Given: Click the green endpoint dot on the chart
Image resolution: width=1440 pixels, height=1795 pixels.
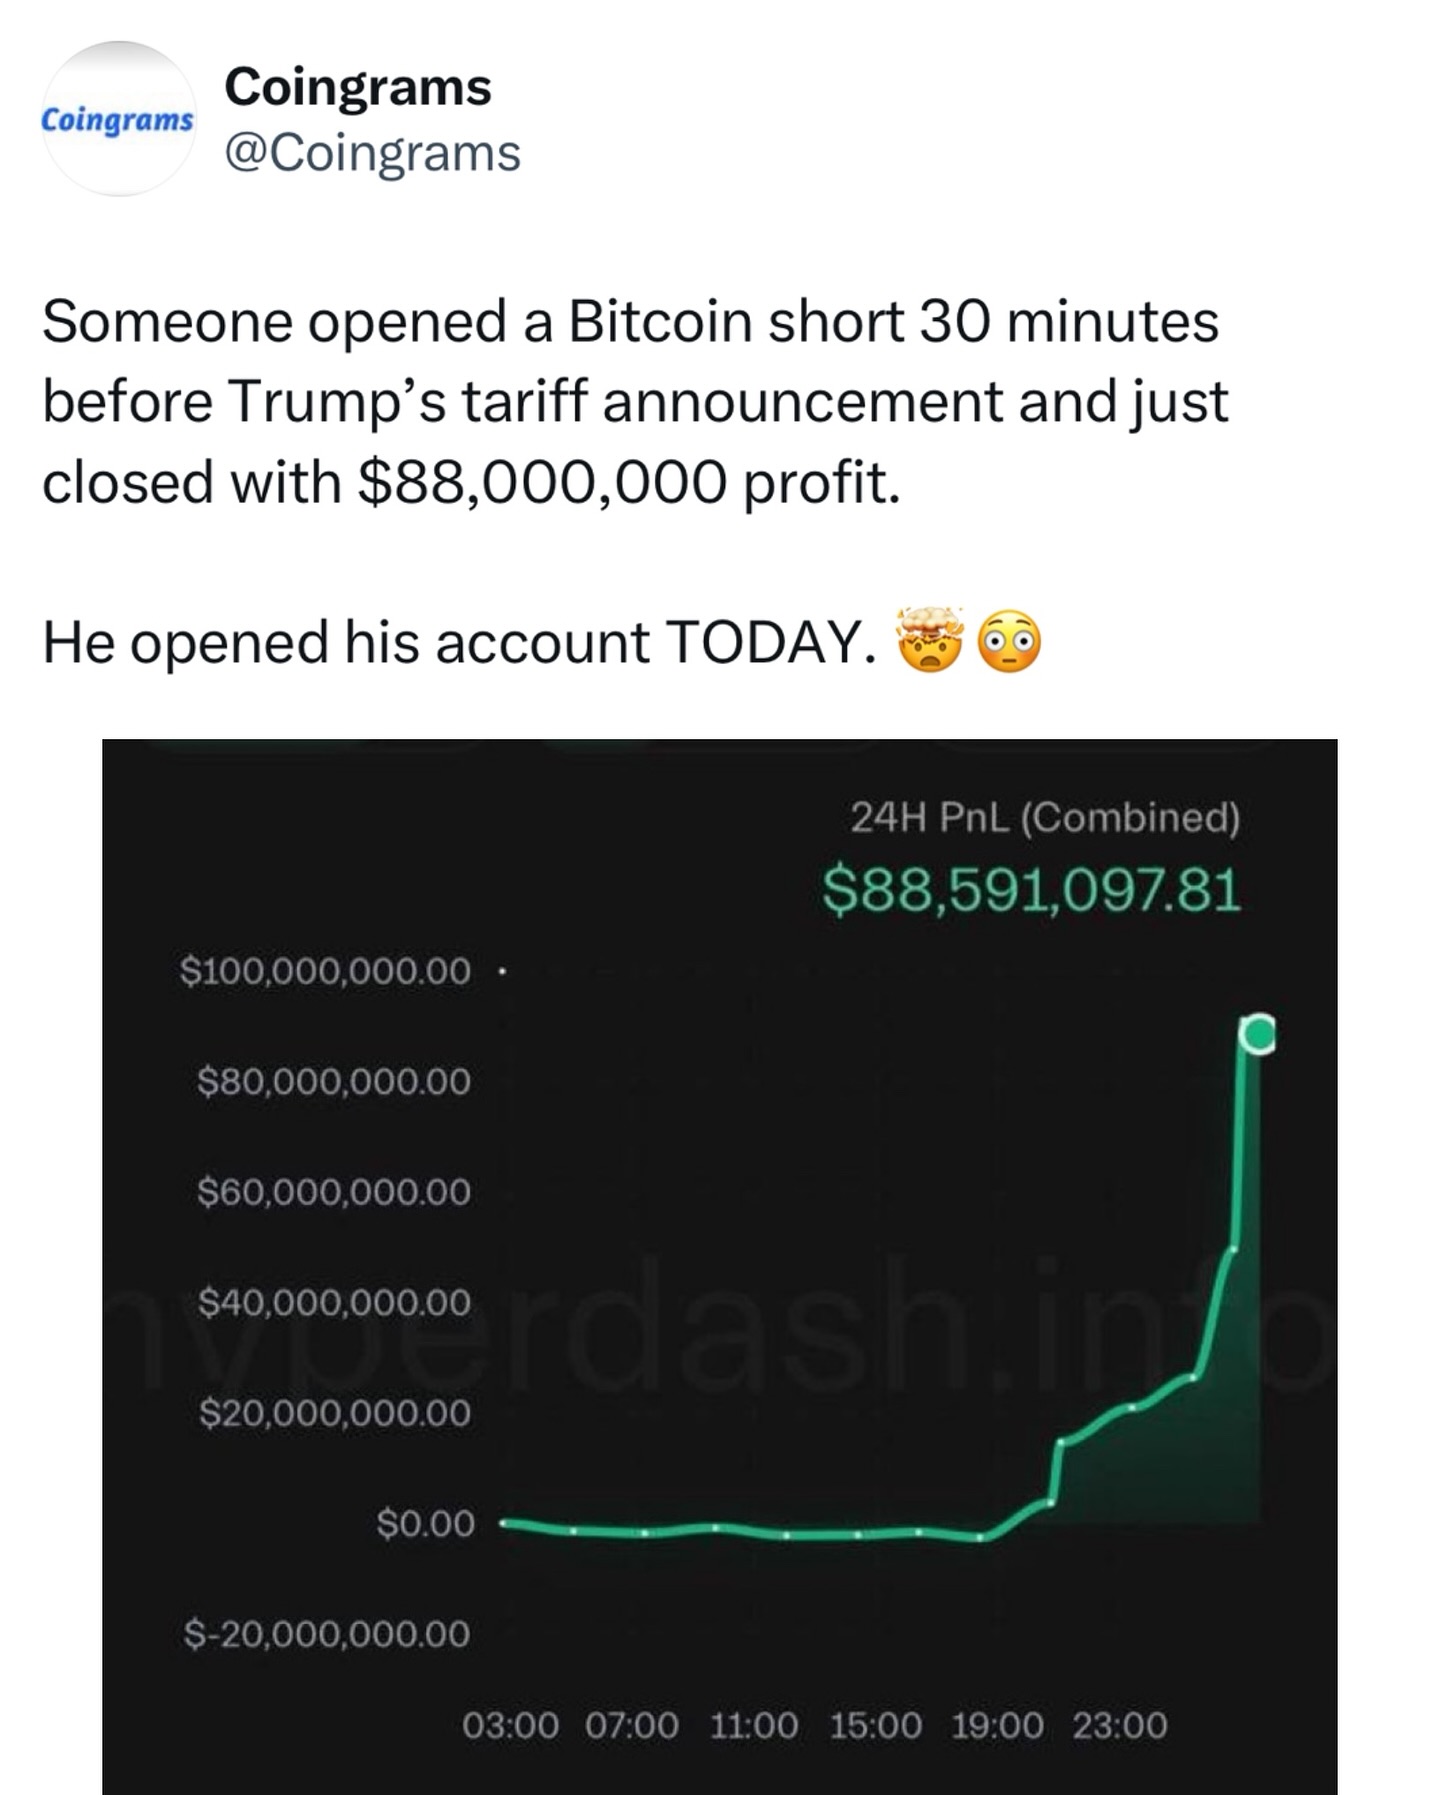Looking at the screenshot, I should tap(1258, 1034).
